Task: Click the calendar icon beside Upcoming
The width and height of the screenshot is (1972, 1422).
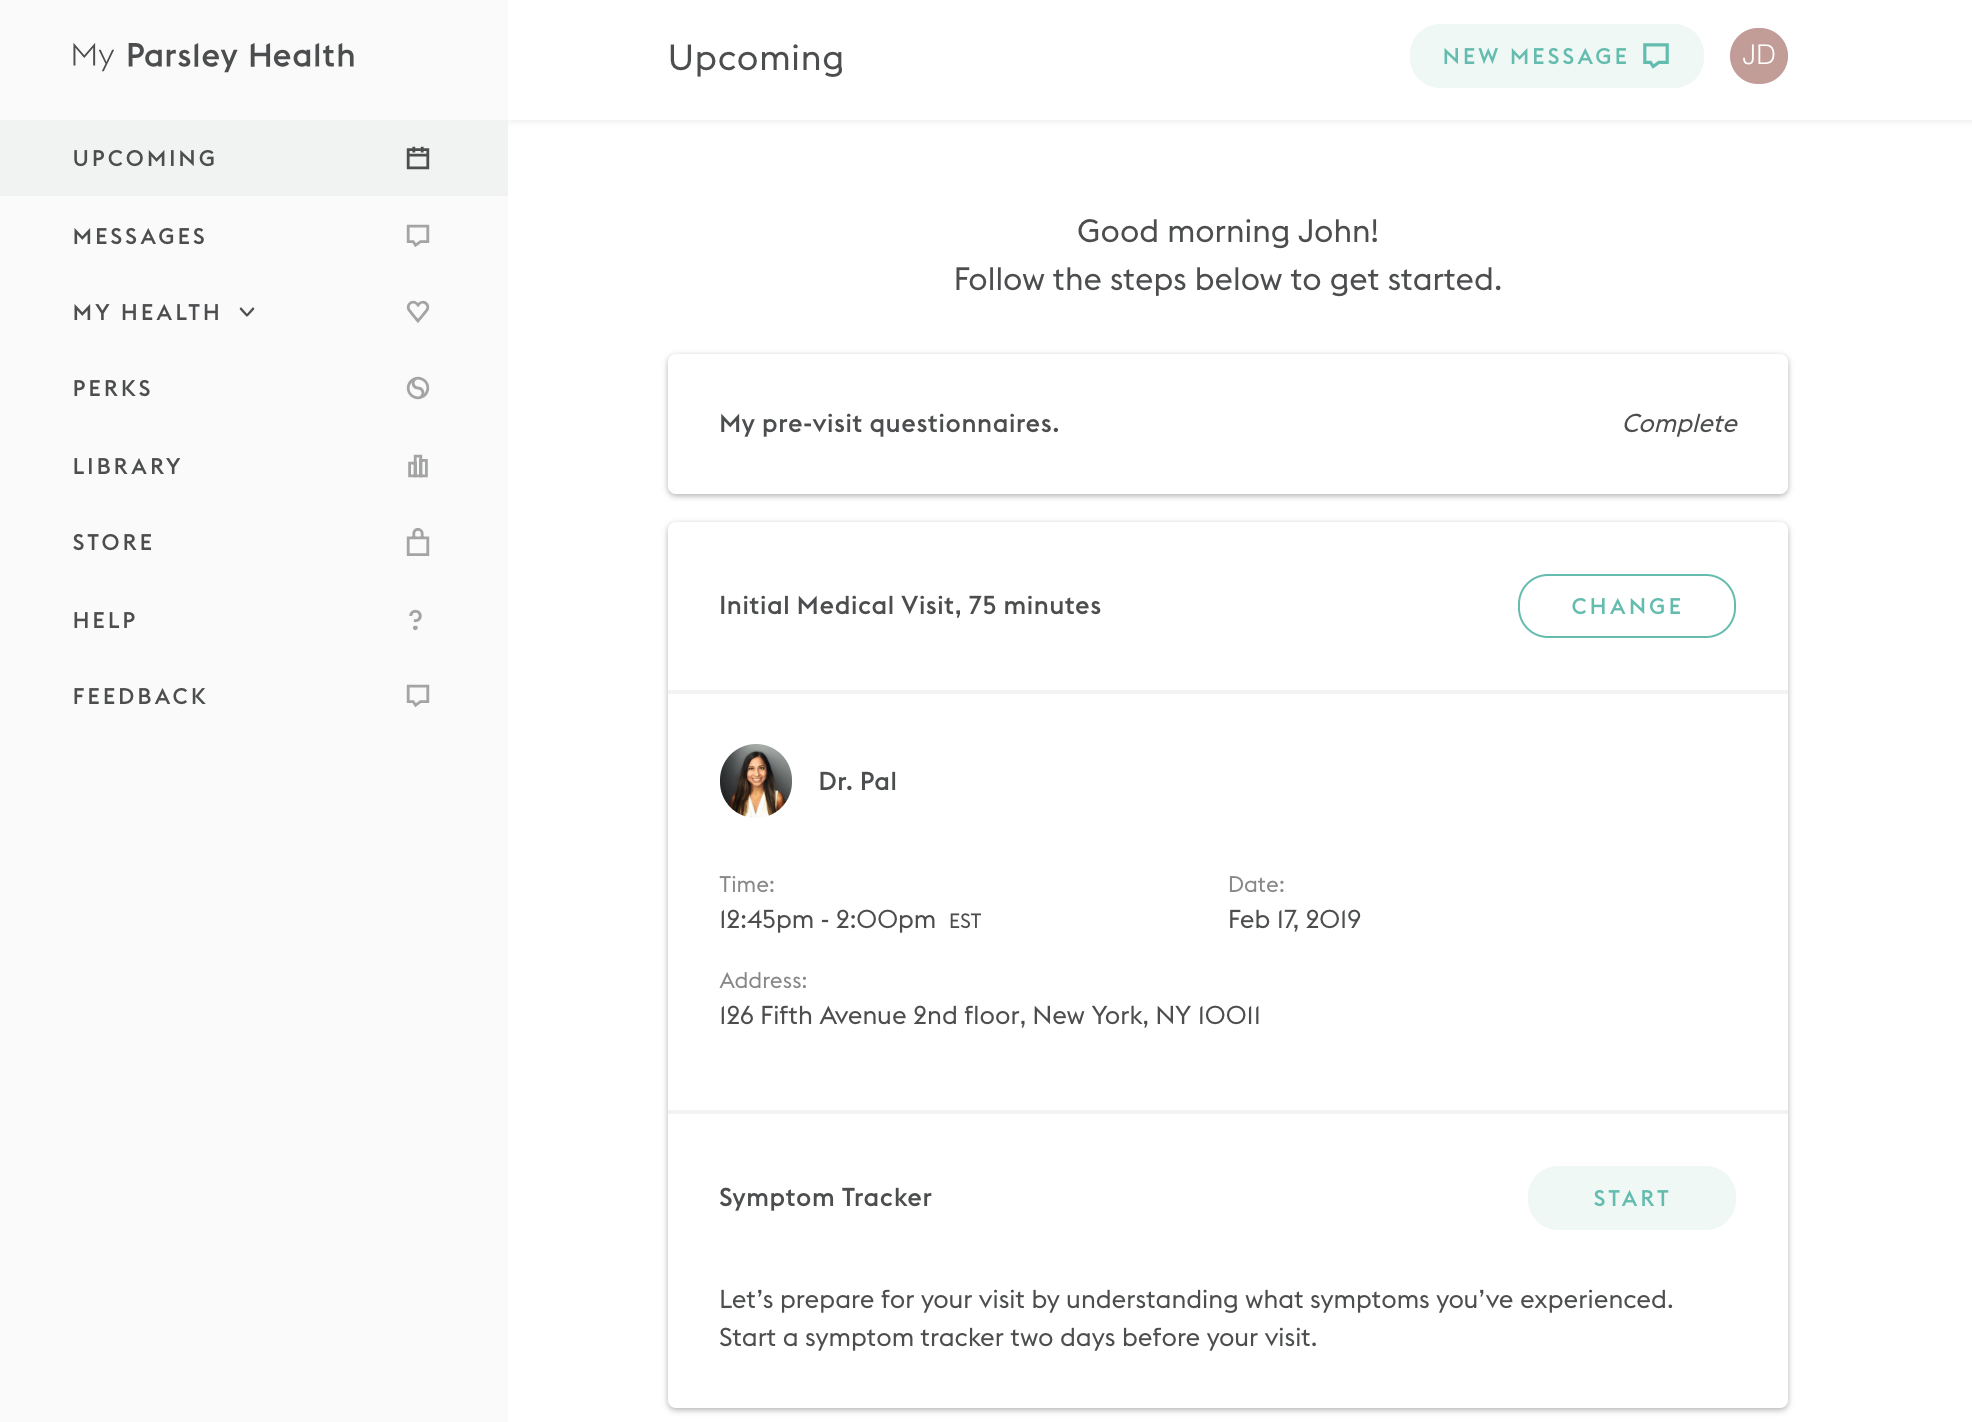Action: click(x=418, y=158)
